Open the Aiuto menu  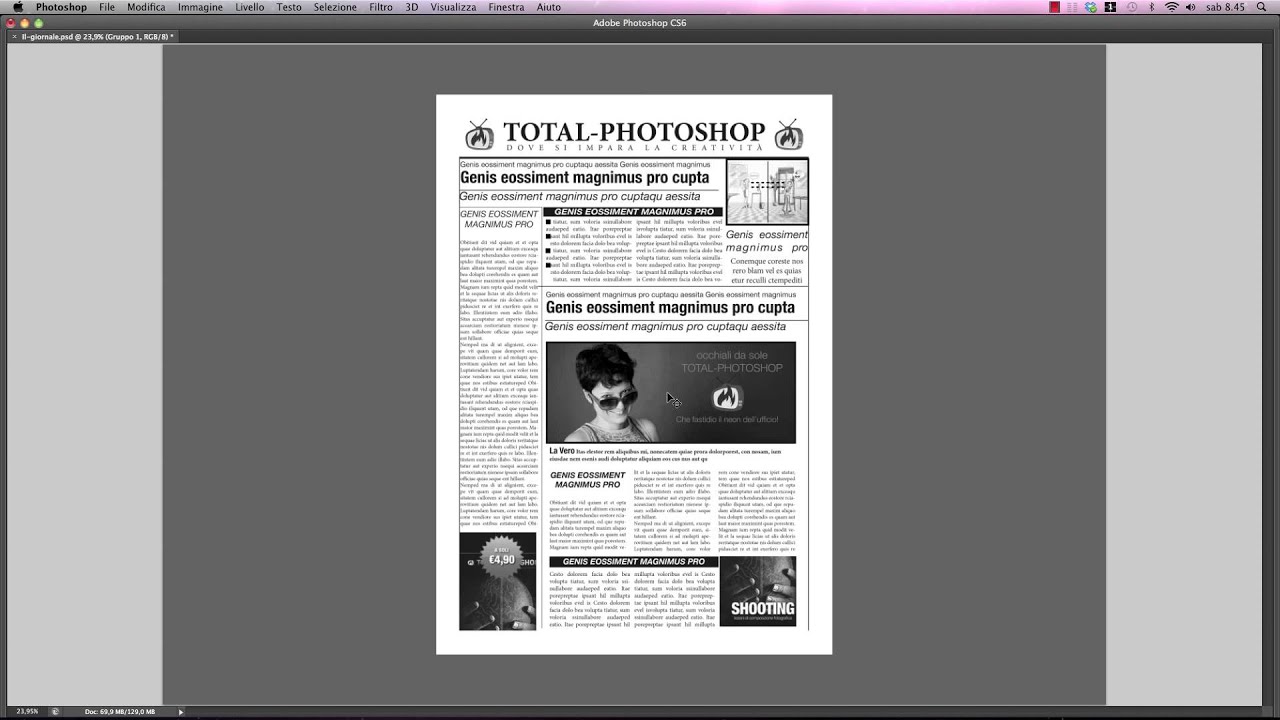point(549,7)
